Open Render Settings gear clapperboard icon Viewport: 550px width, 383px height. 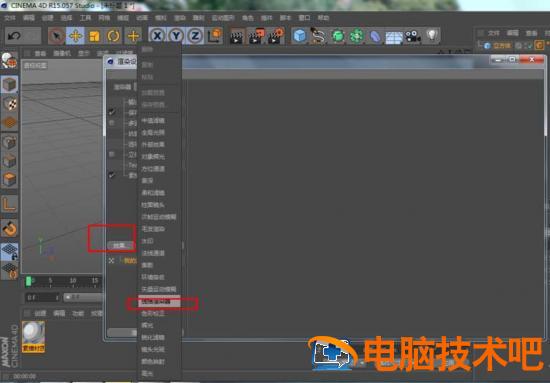pos(276,36)
